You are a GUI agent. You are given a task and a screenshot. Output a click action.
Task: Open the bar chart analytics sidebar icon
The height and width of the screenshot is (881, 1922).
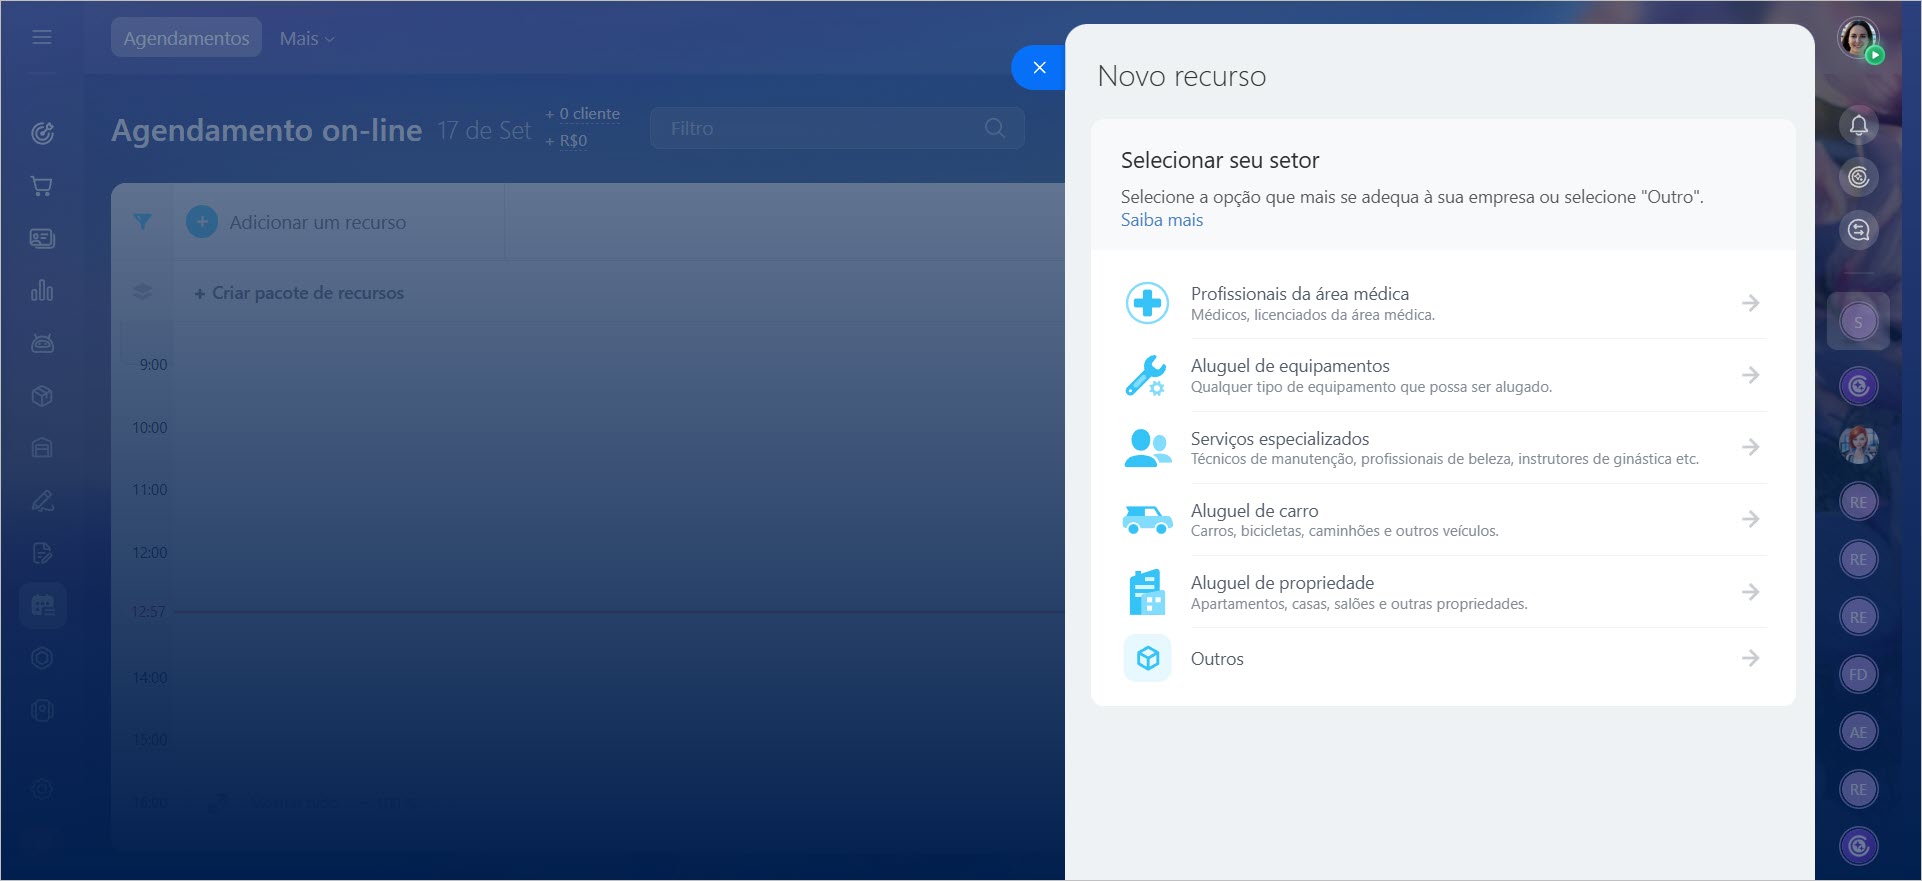point(42,291)
